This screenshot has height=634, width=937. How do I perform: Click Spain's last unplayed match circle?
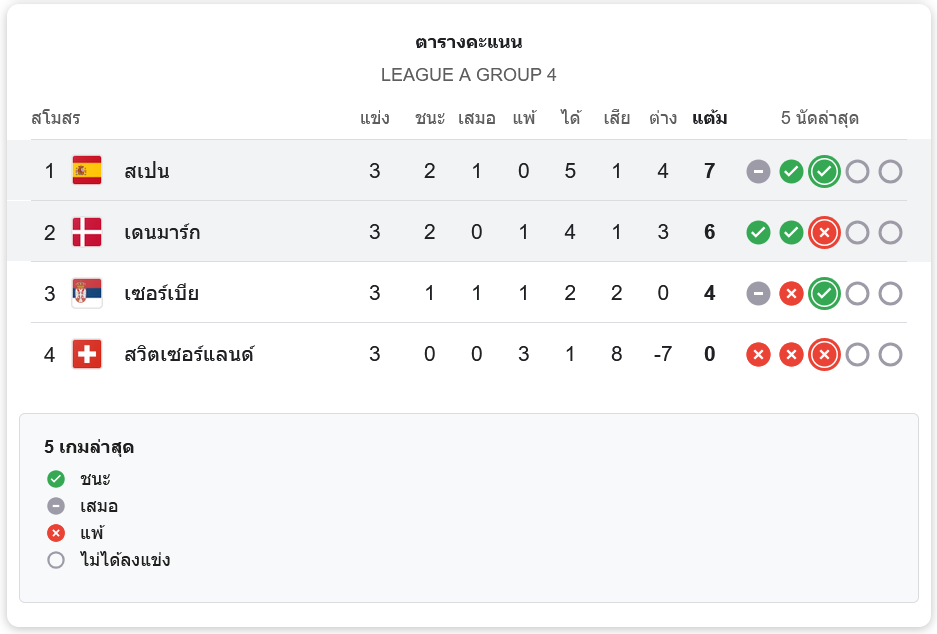coord(890,172)
